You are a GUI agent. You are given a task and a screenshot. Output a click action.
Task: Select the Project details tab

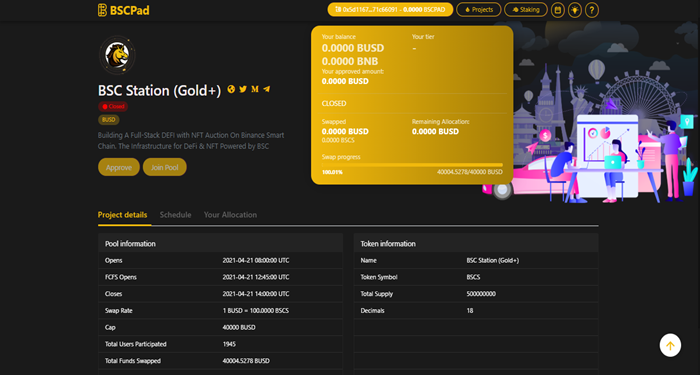click(x=122, y=215)
